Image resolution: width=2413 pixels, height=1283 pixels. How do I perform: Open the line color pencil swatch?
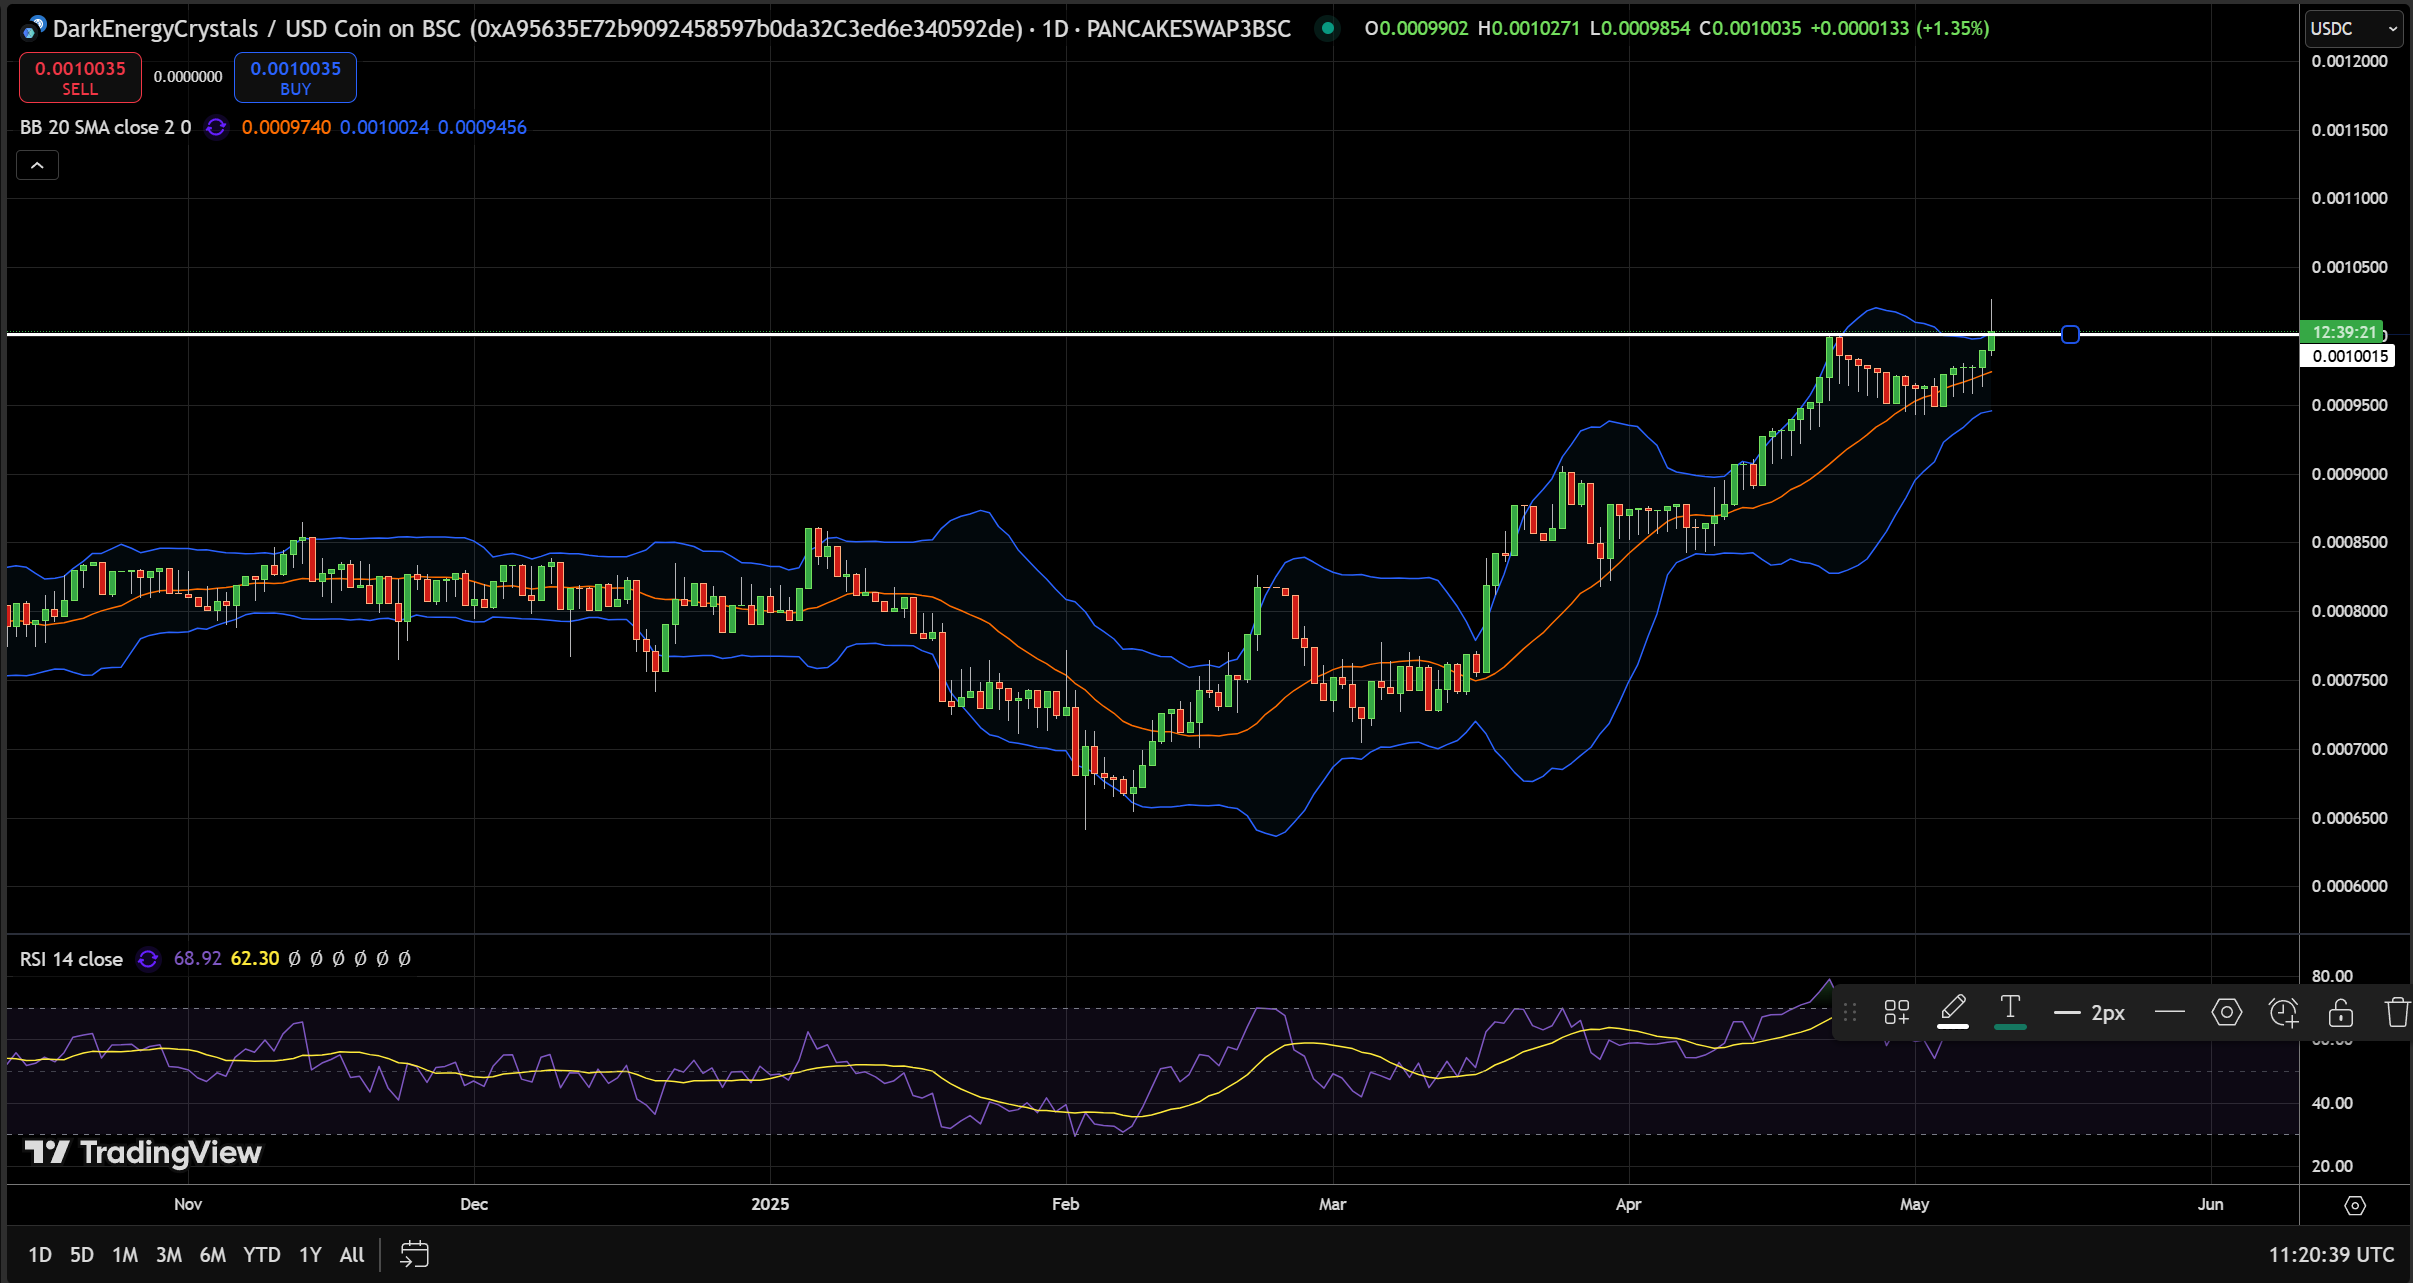click(x=1953, y=1012)
